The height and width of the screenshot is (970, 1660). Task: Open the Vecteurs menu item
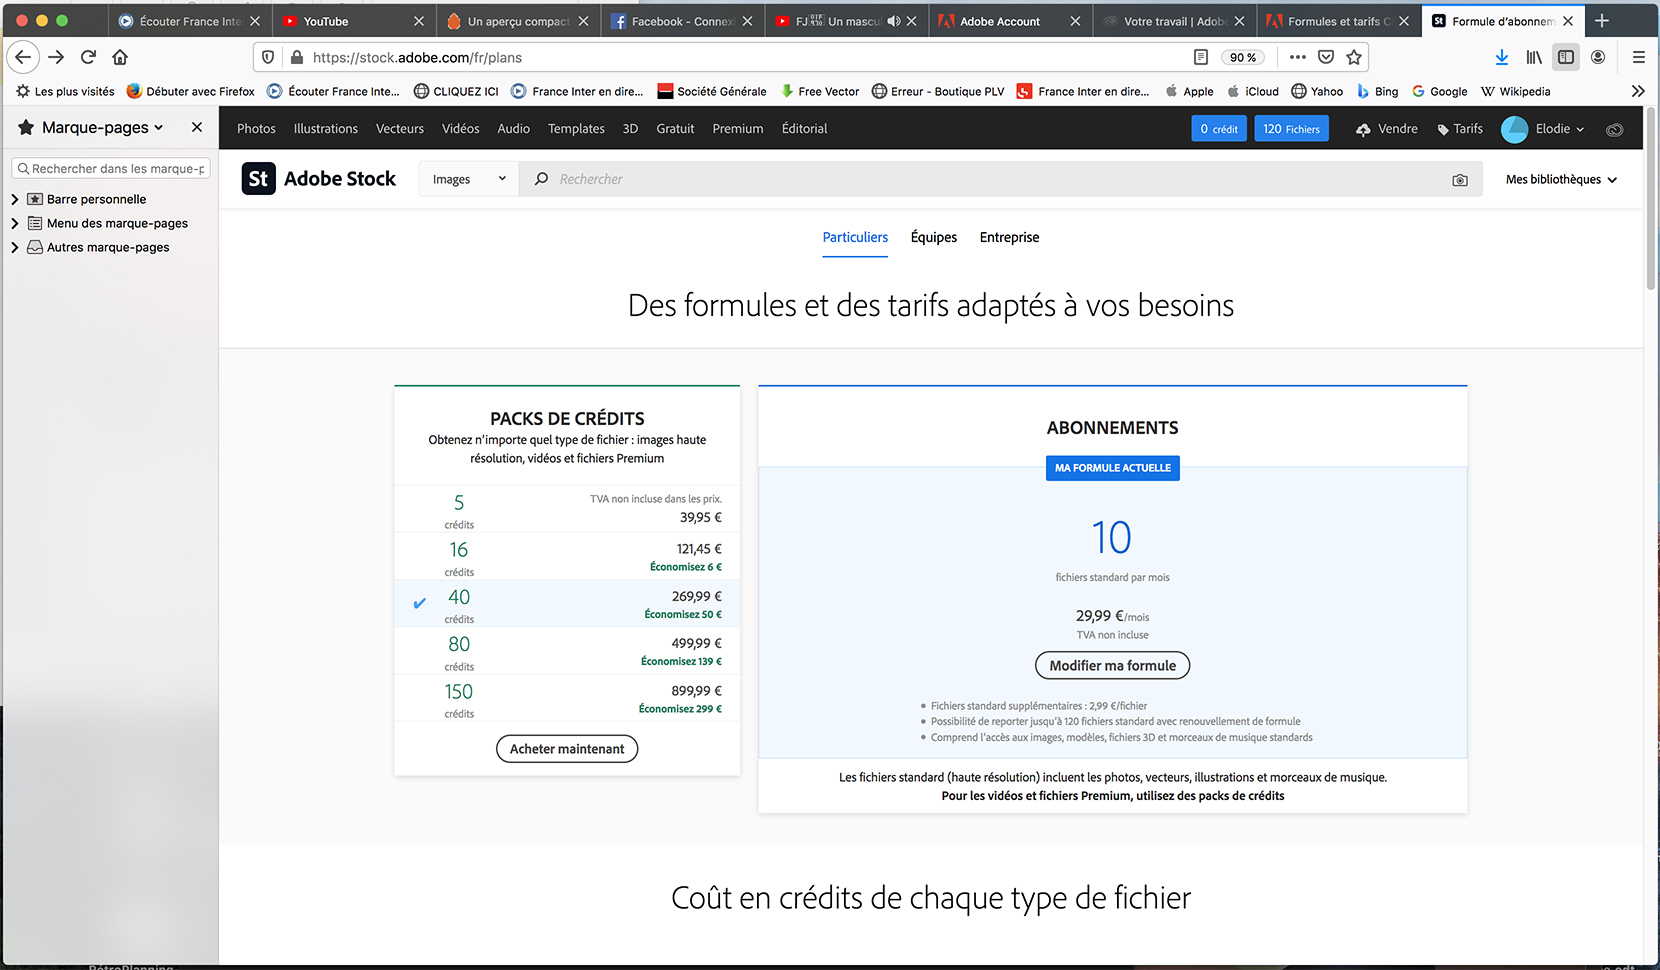point(400,129)
